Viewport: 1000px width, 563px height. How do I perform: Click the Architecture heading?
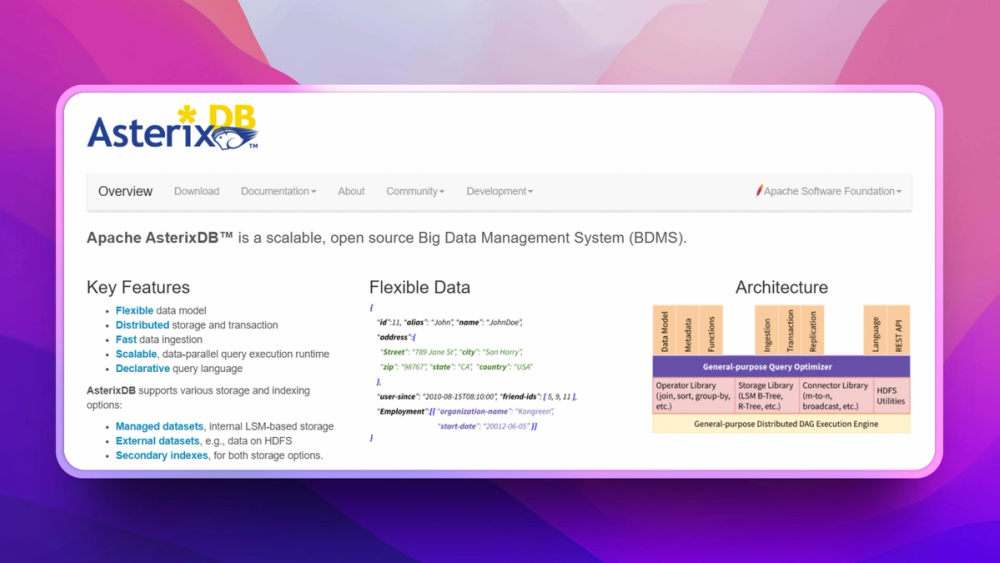point(781,288)
